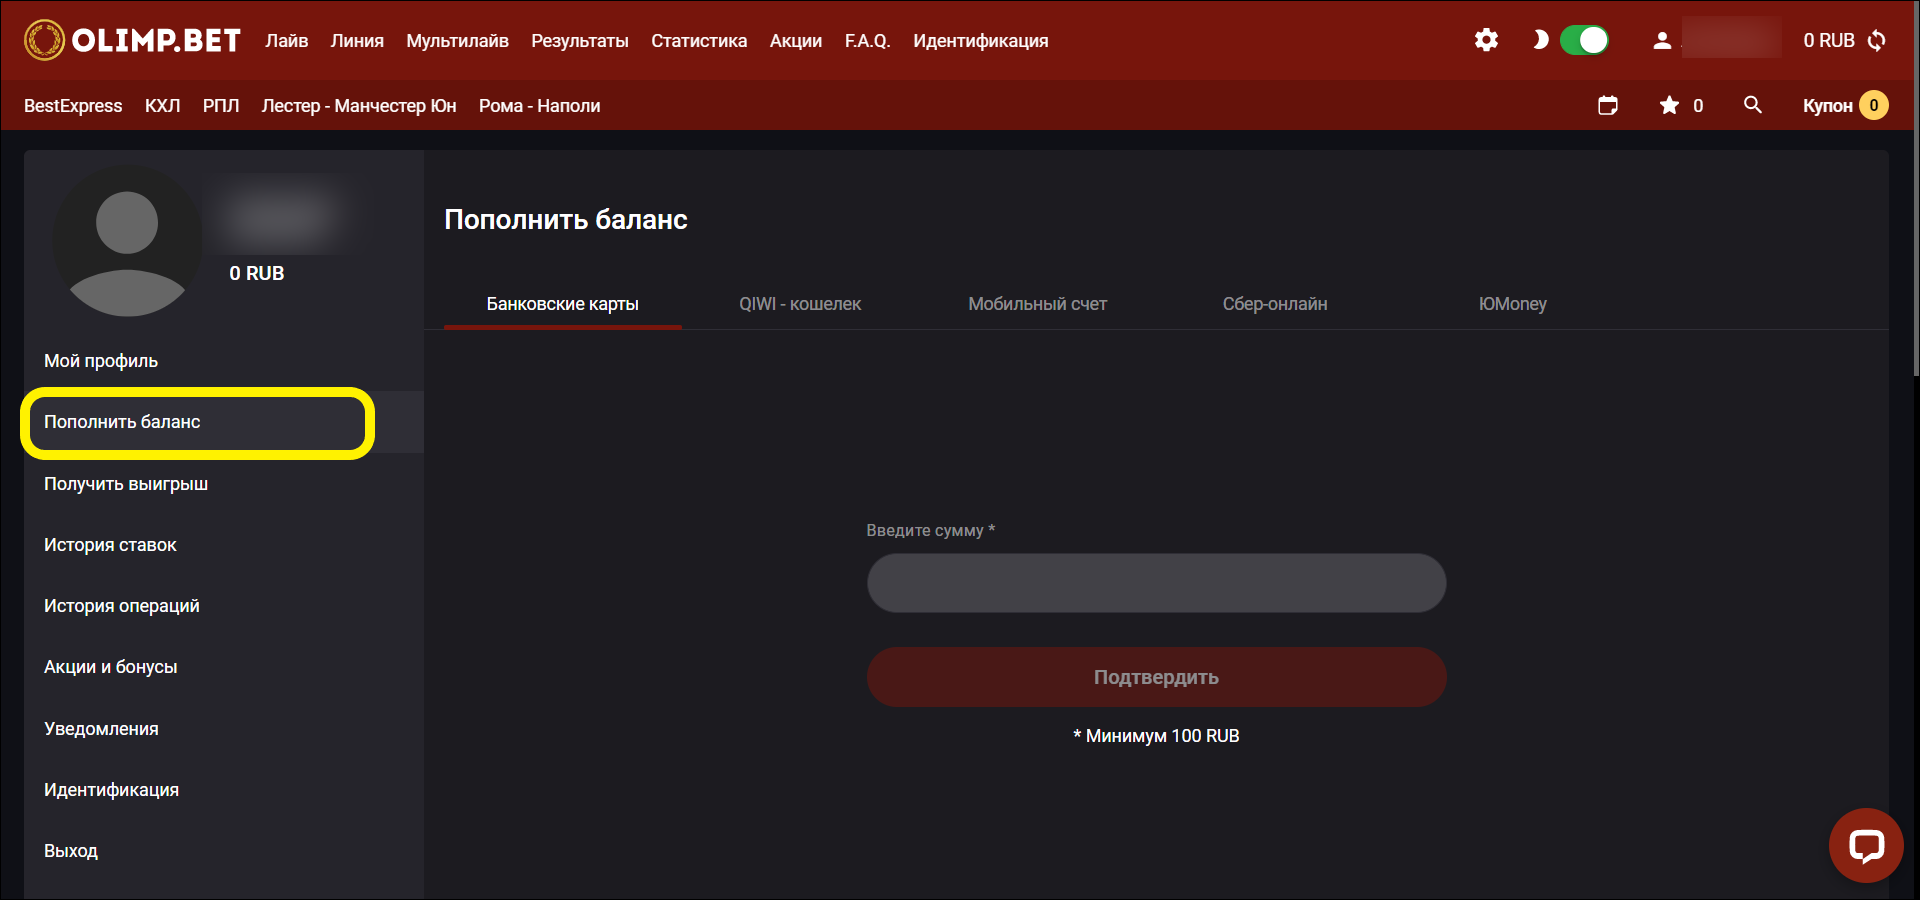The image size is (1920, 900).
Task: Switch to QIWI - кошелек tab
Action: [800, 304]
